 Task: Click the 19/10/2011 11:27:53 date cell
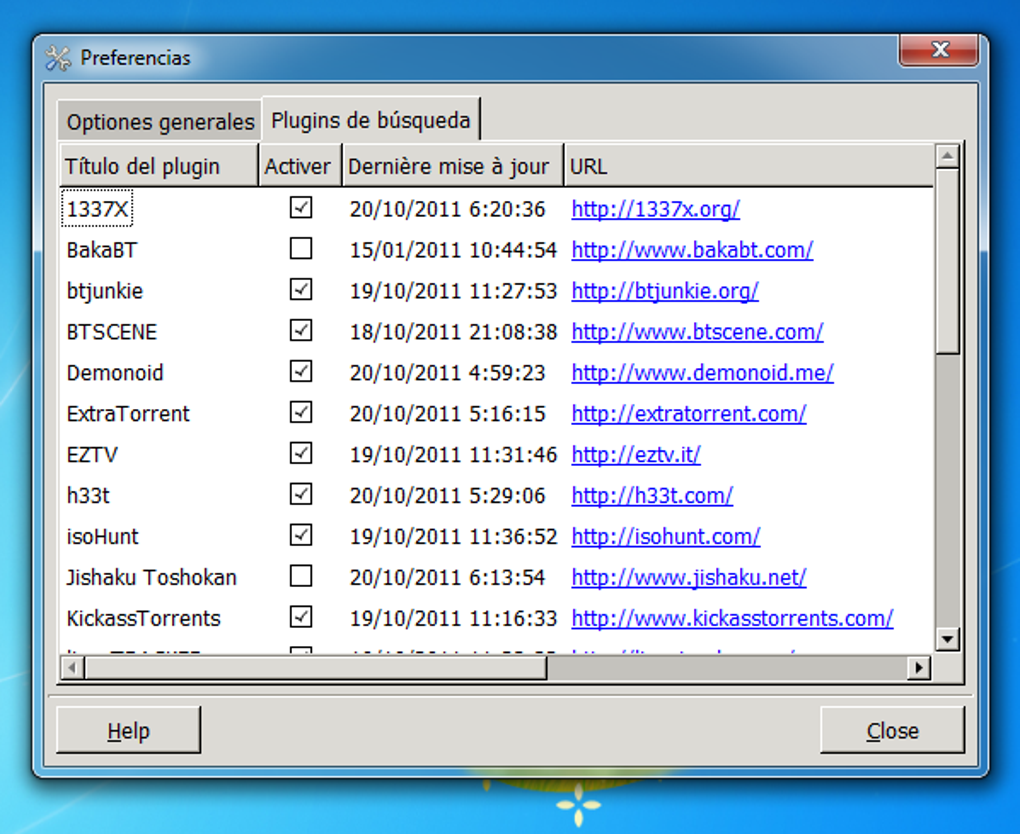coord(453,291)
